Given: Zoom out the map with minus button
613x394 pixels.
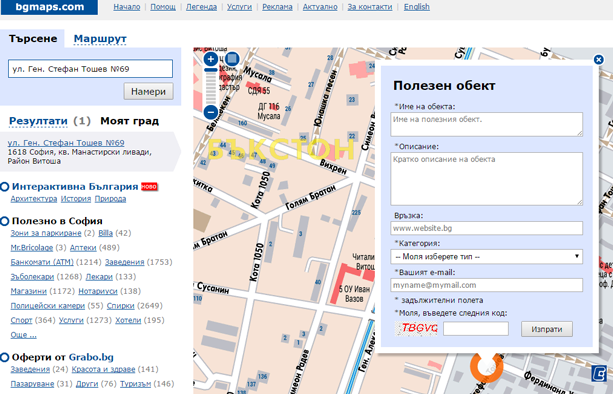Looking at the screenshot, I should pyautogui.click(x=211, y=112).
